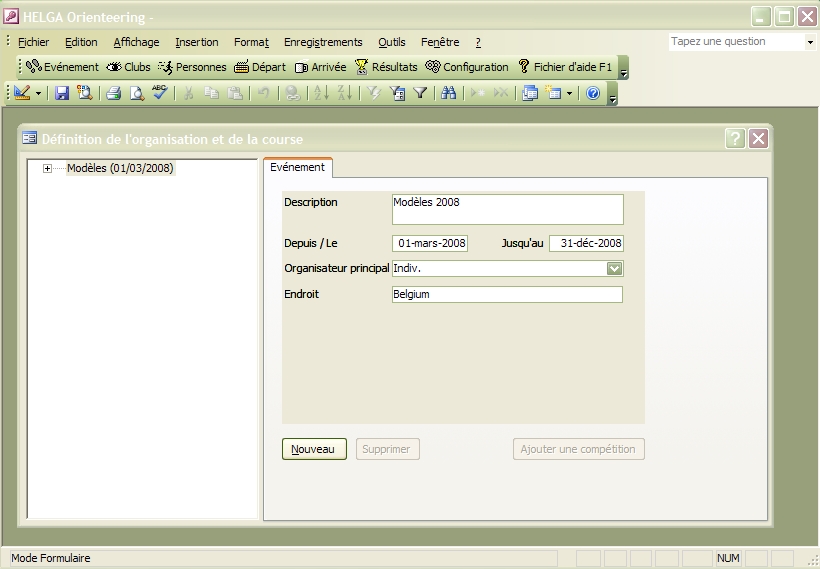Open the view mode dropdown arrow
The image size is (820, 569).
click(38, 94)
